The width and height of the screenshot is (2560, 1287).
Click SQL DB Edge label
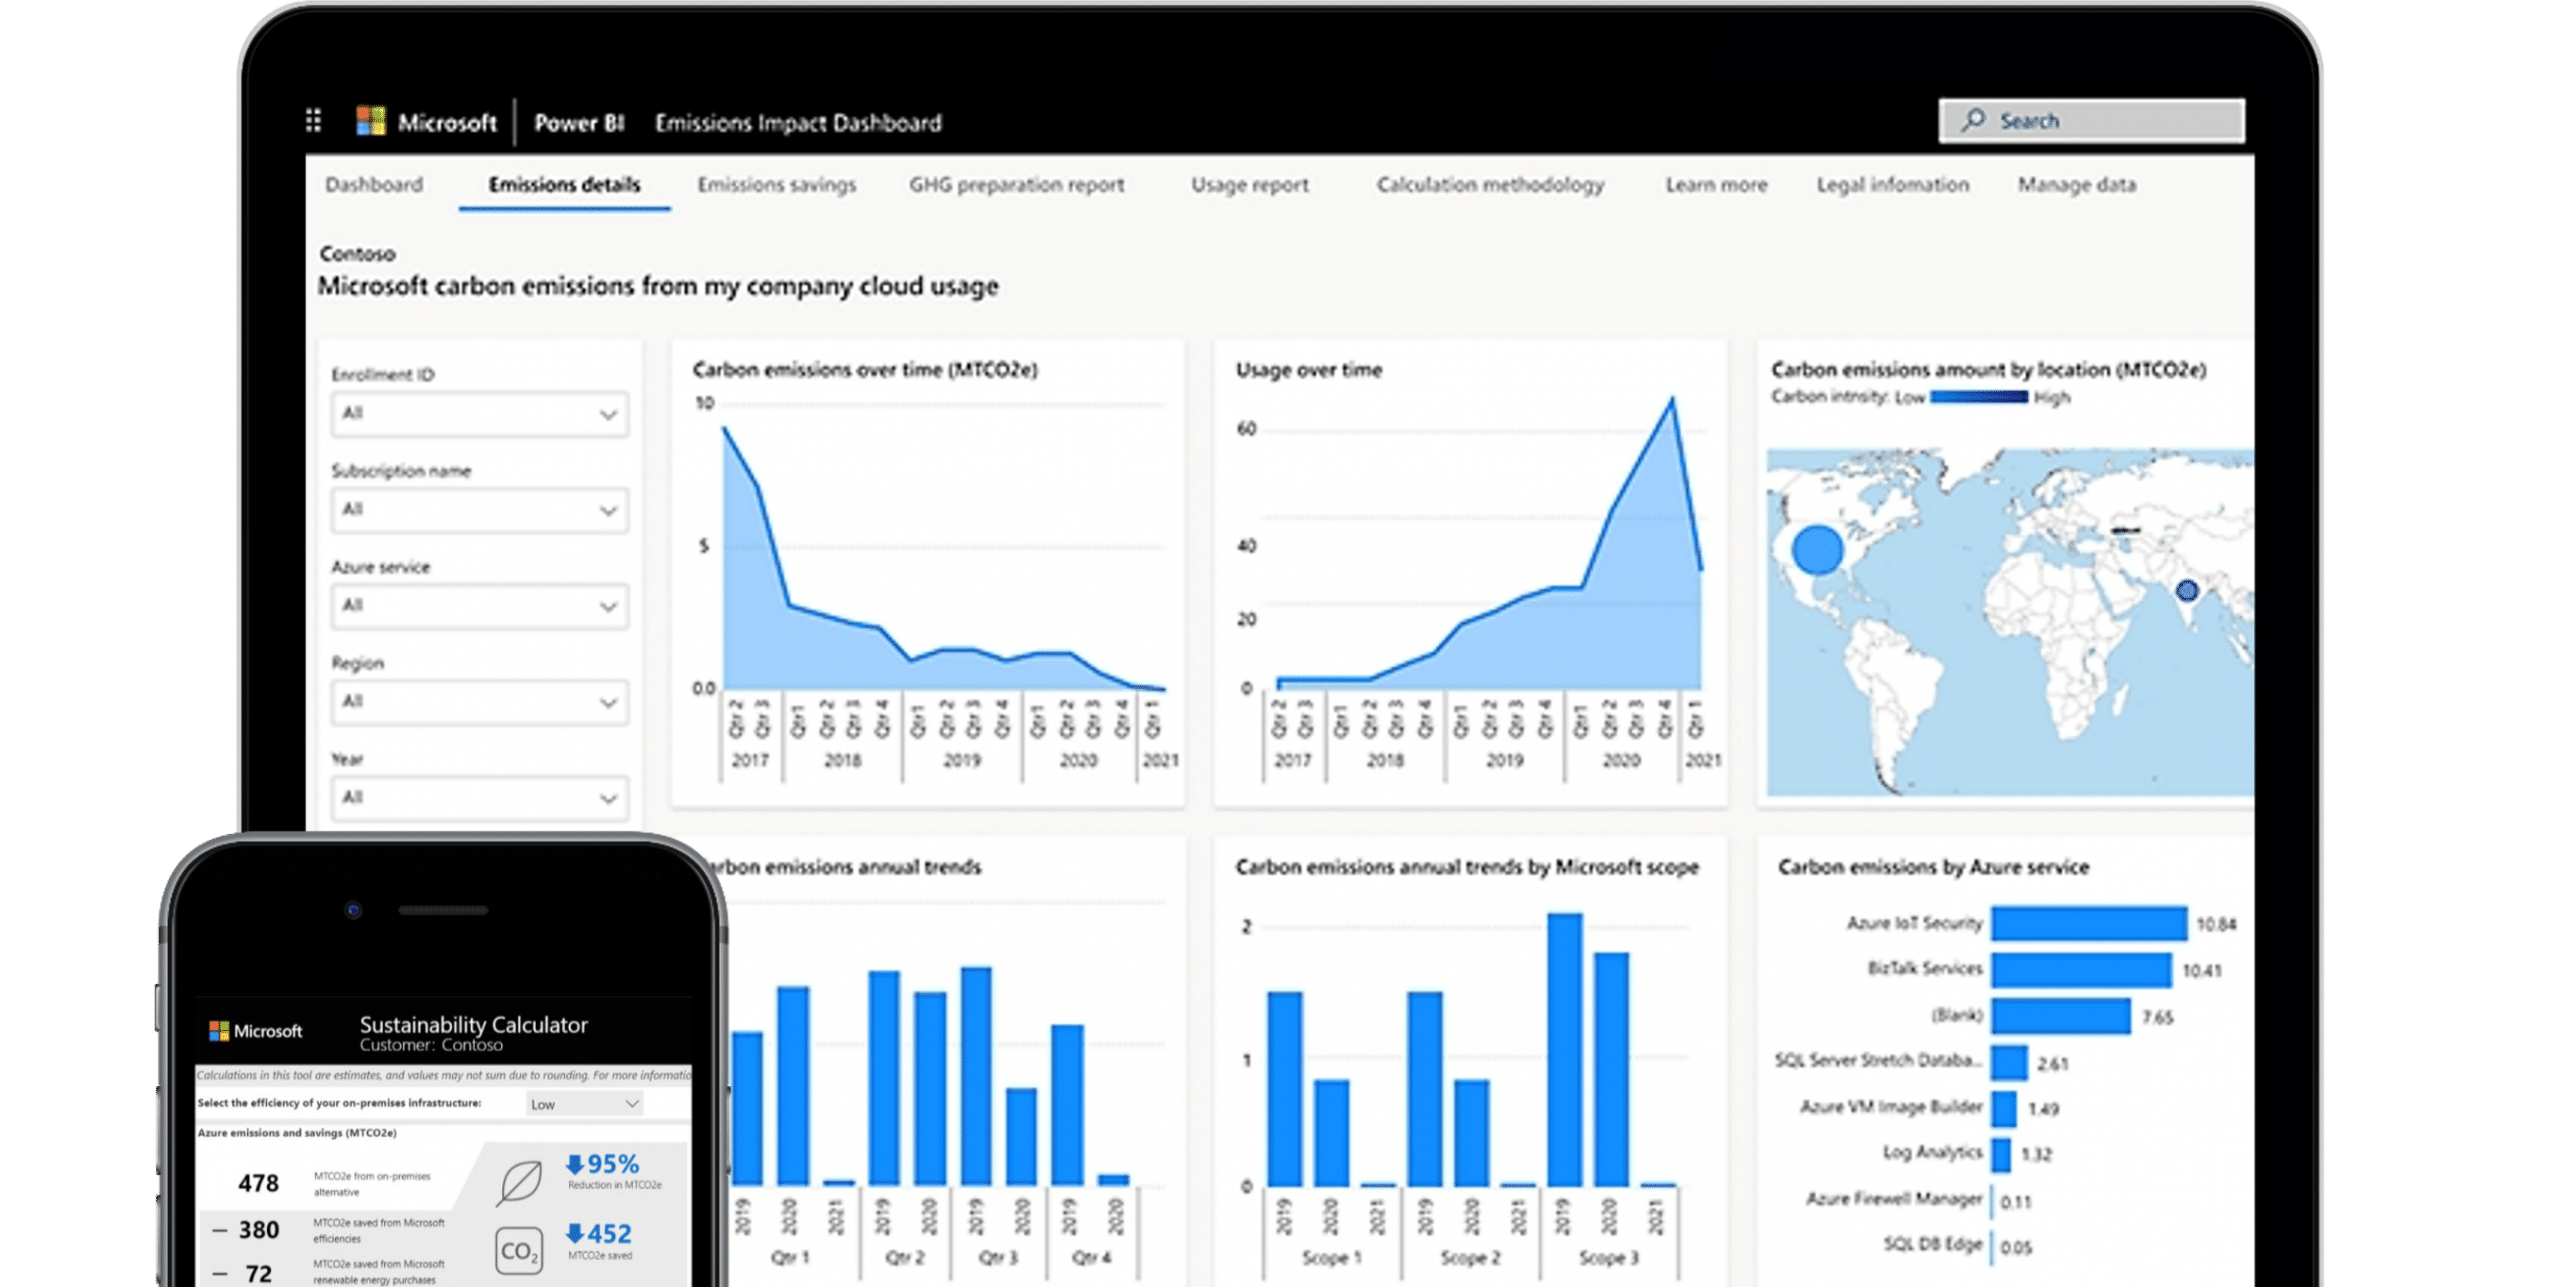click(1933, 1244)
